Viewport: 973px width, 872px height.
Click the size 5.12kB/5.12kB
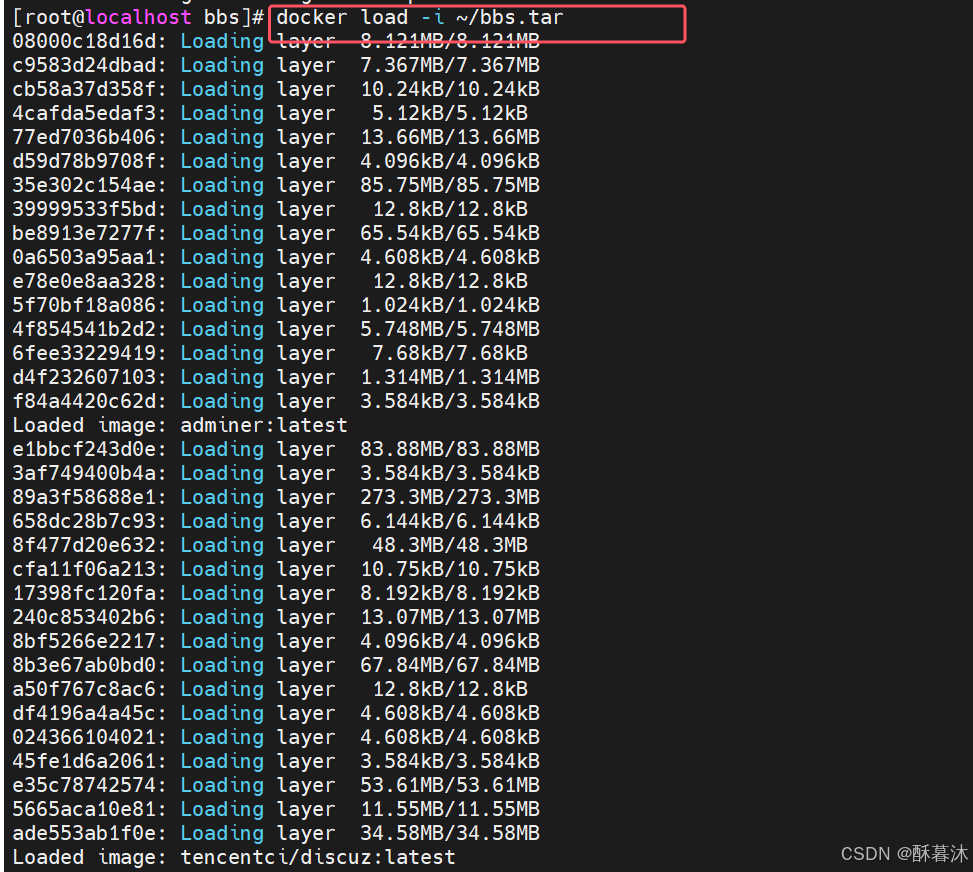tap(450, 114)
